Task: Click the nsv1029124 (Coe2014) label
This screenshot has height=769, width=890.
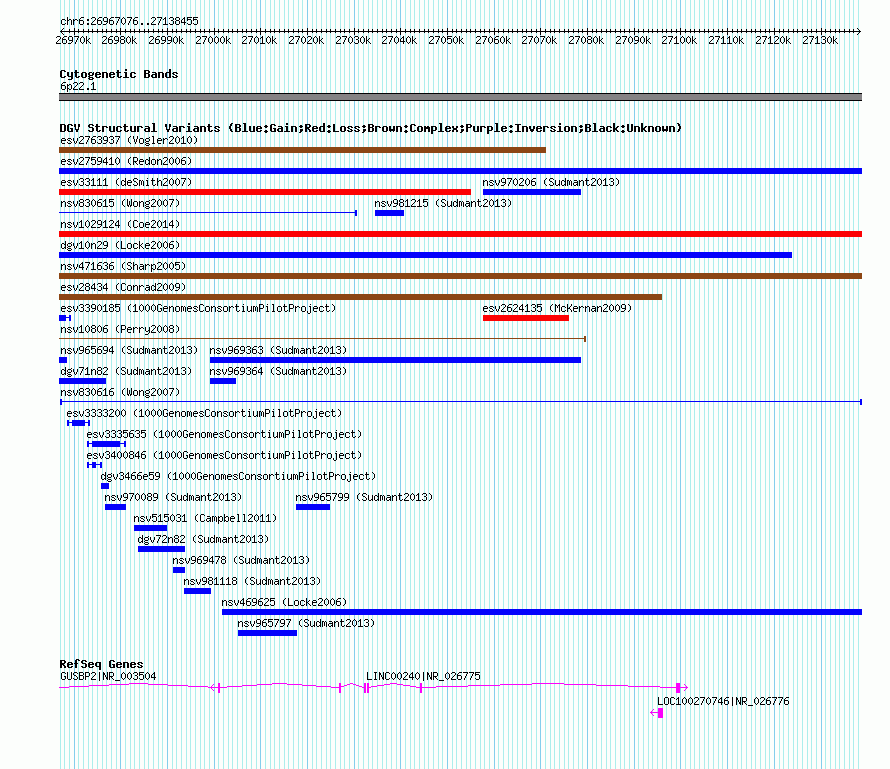Action: click(x=120, y=224)
